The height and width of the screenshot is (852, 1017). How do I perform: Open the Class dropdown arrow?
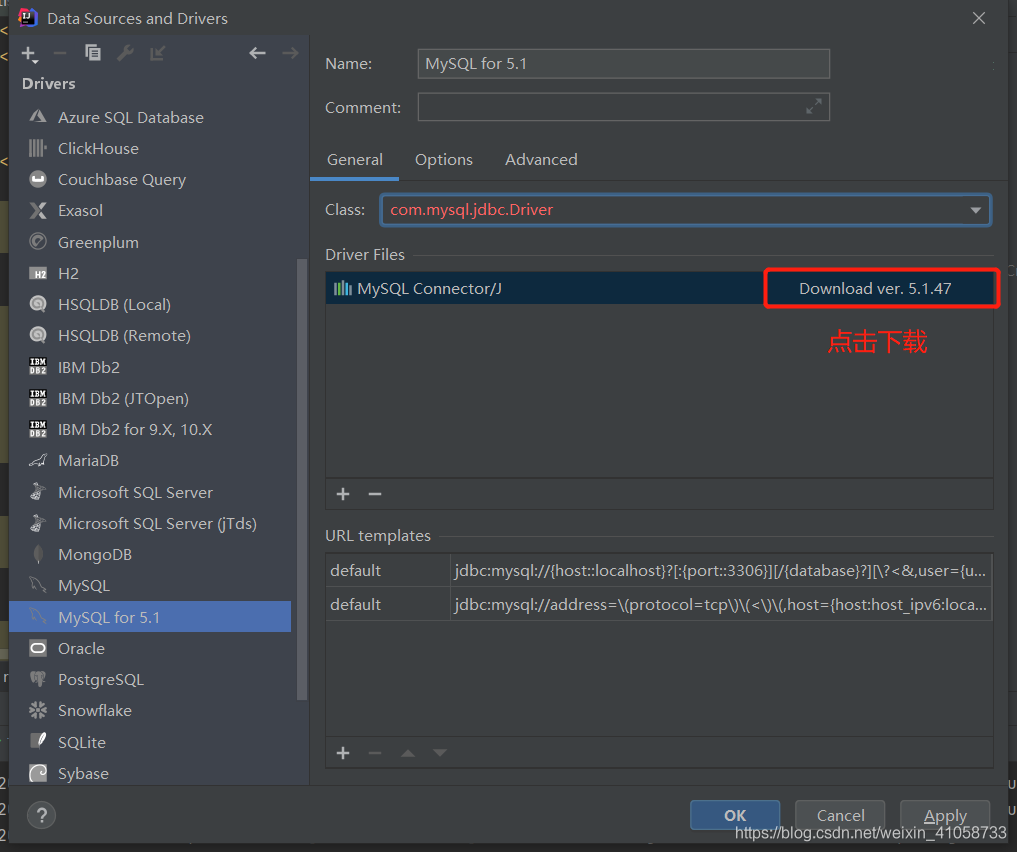coord(975,210)
